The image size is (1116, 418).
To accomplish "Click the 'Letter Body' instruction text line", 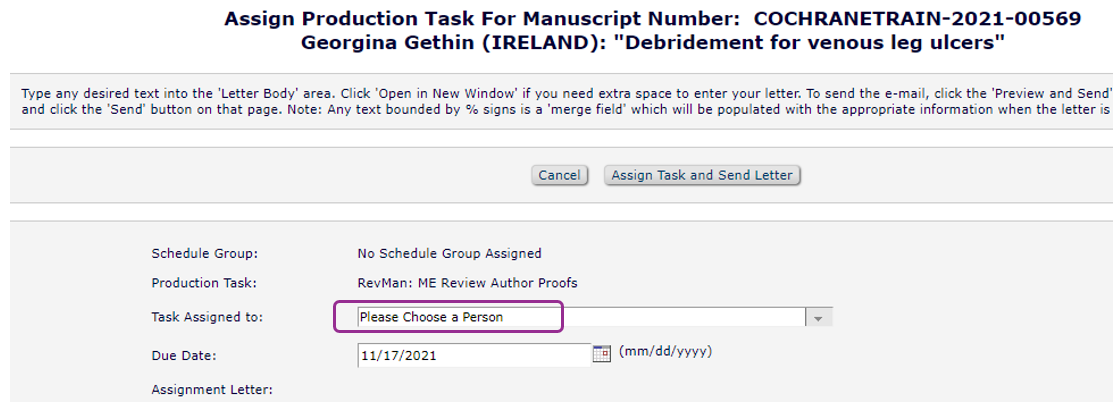I will [x=560, y=93].
